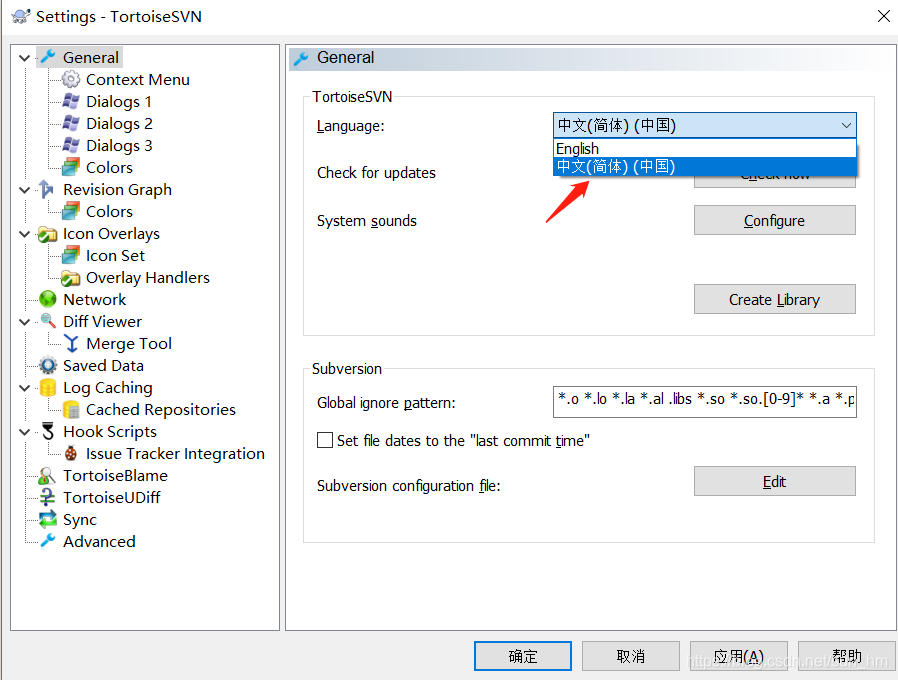The width and height of the screenshot is (898, 680).
Task: Collapse the Log Caching tree node
Action: [x=25, y=388]
